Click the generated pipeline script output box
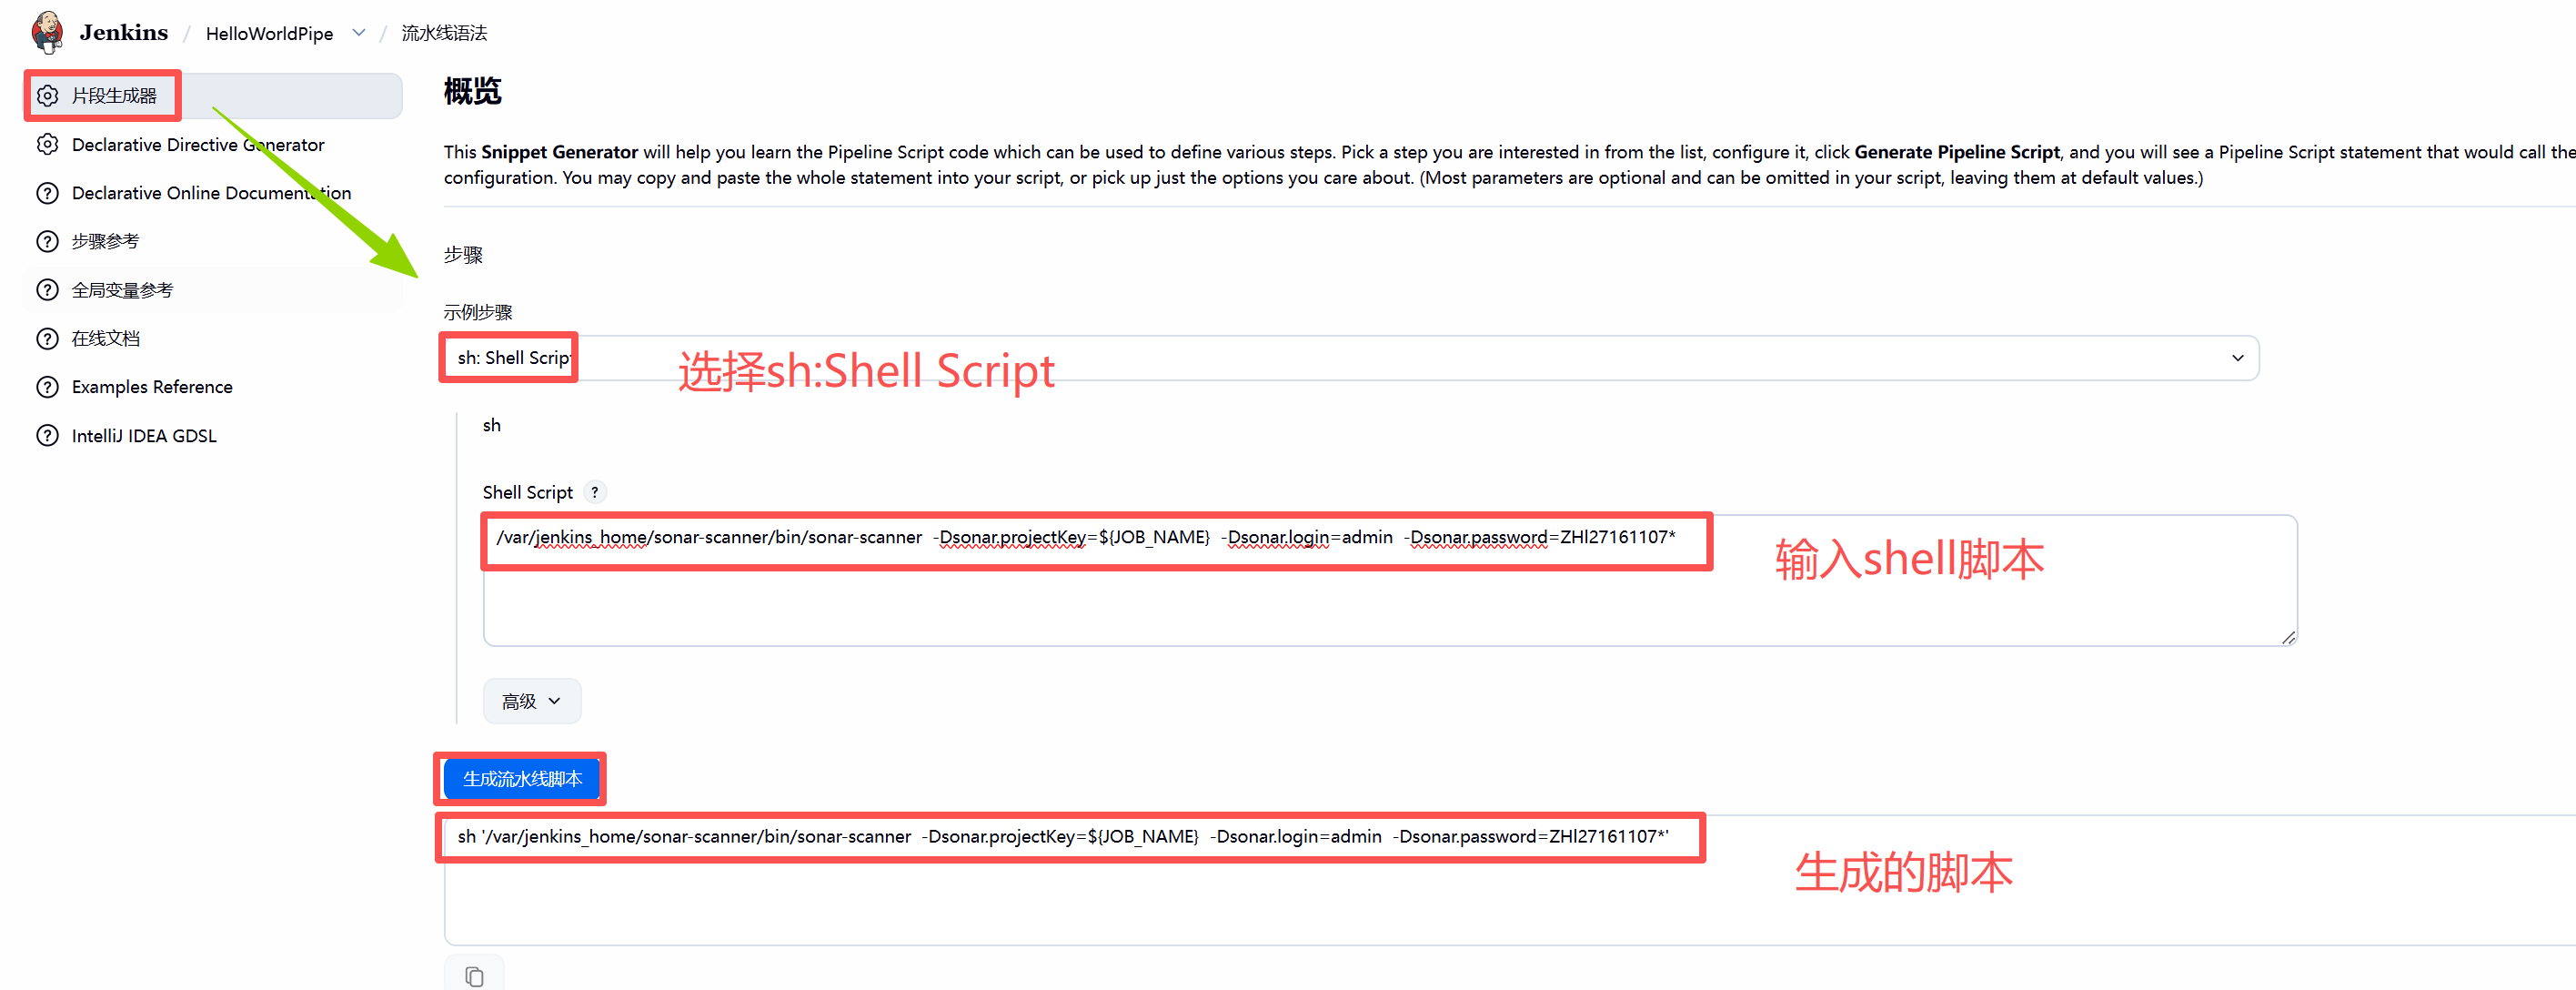Screen dimensions: 2576x990 click(1510, 880)
